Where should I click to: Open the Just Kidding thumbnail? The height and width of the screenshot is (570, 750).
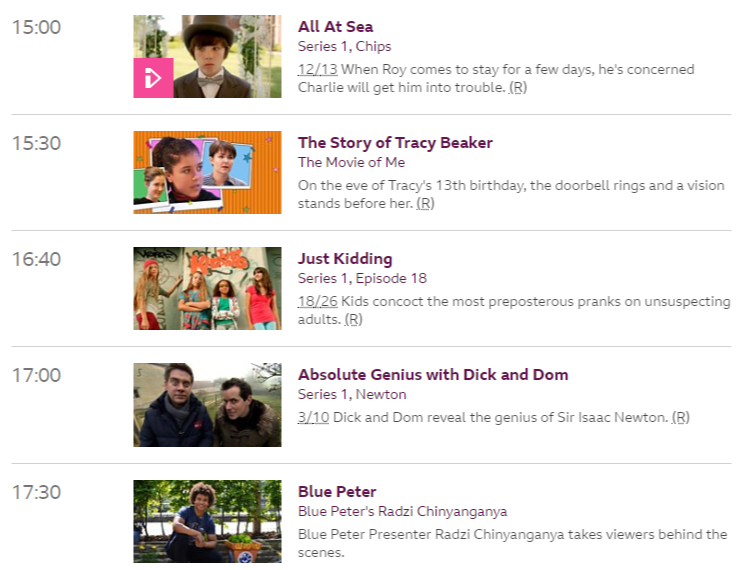click(x=207, y=288)
